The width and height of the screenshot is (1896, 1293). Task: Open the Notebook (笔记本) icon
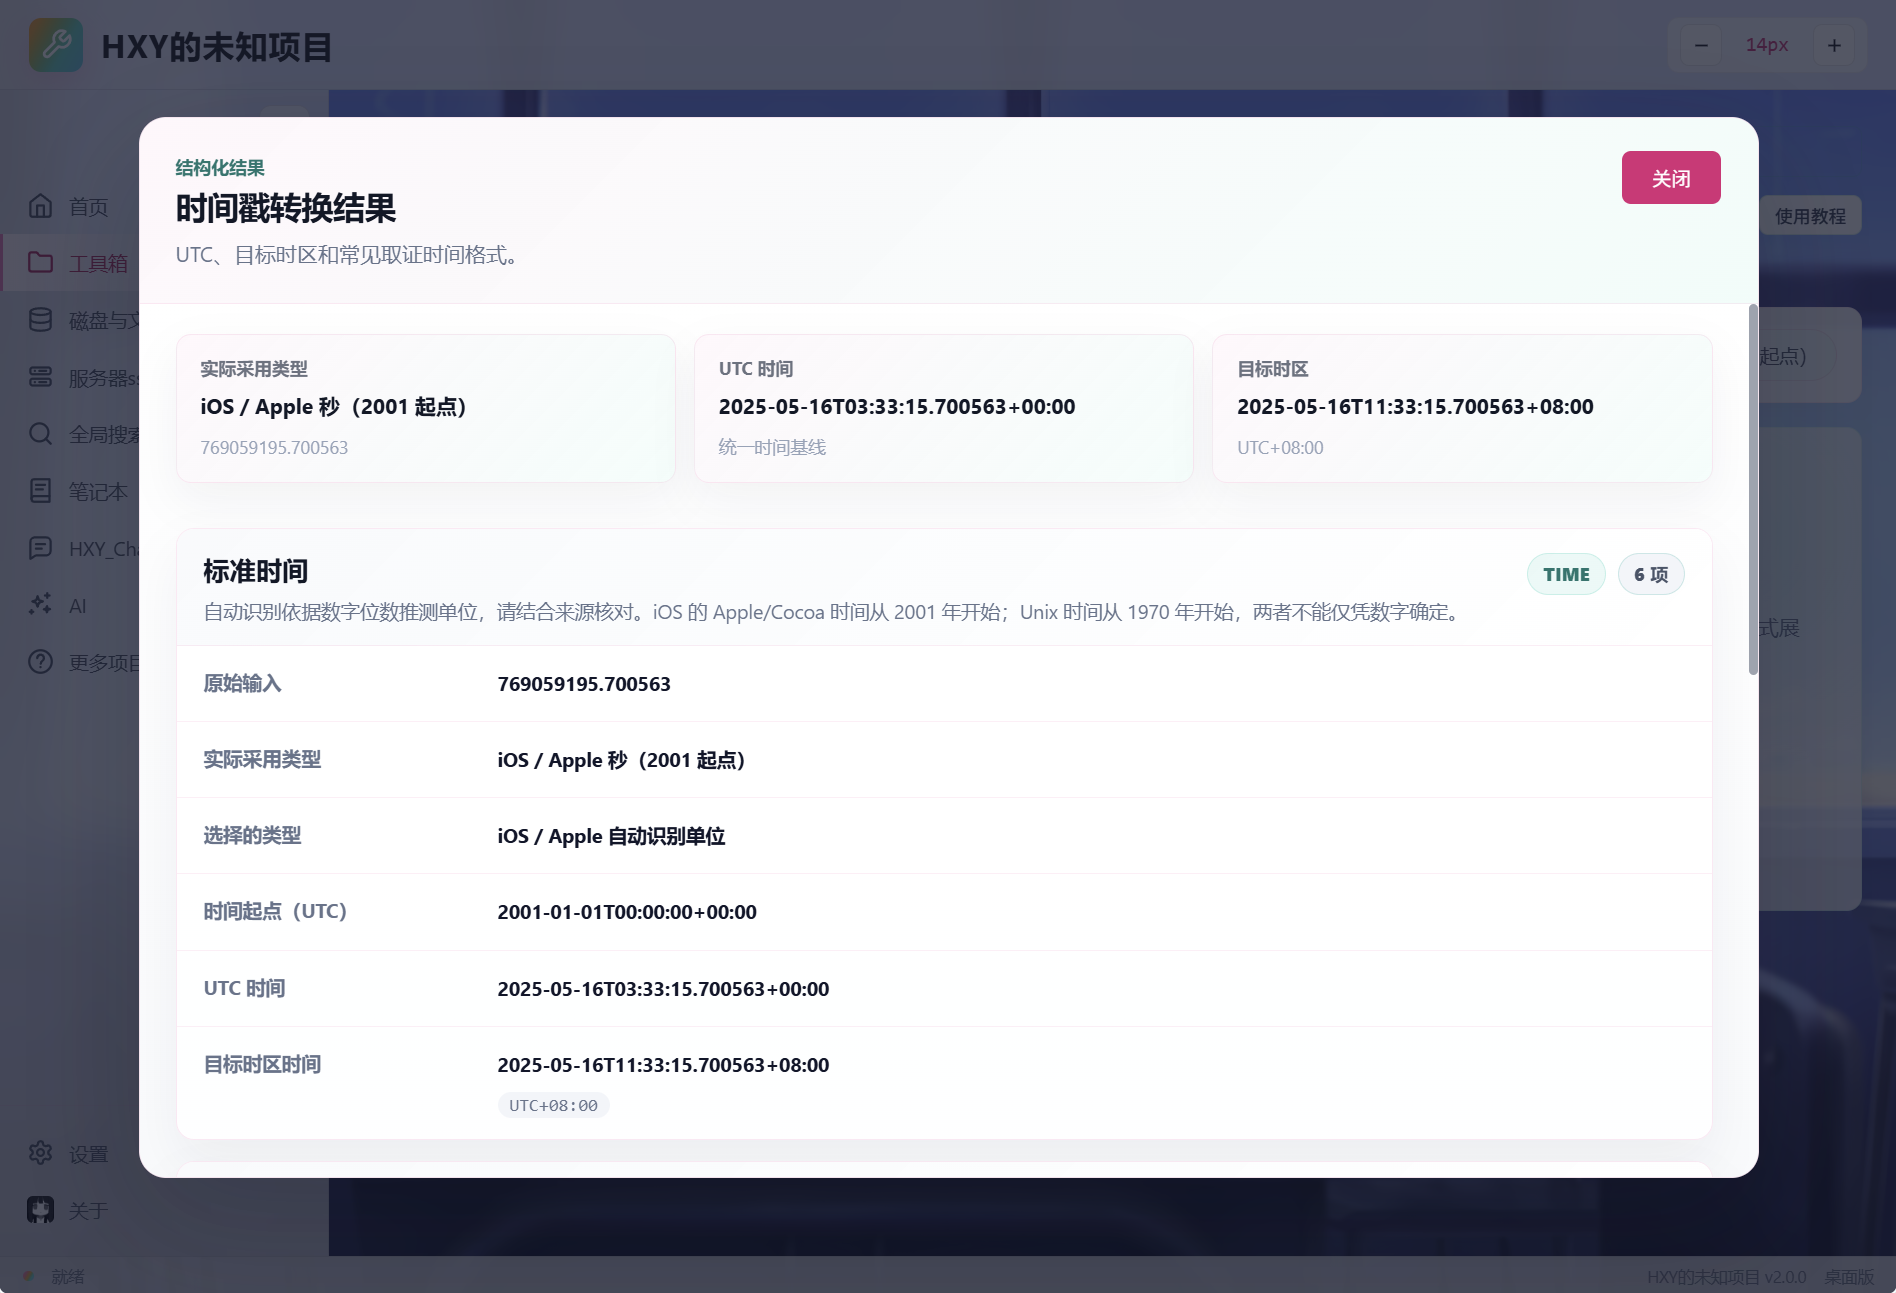40,491
